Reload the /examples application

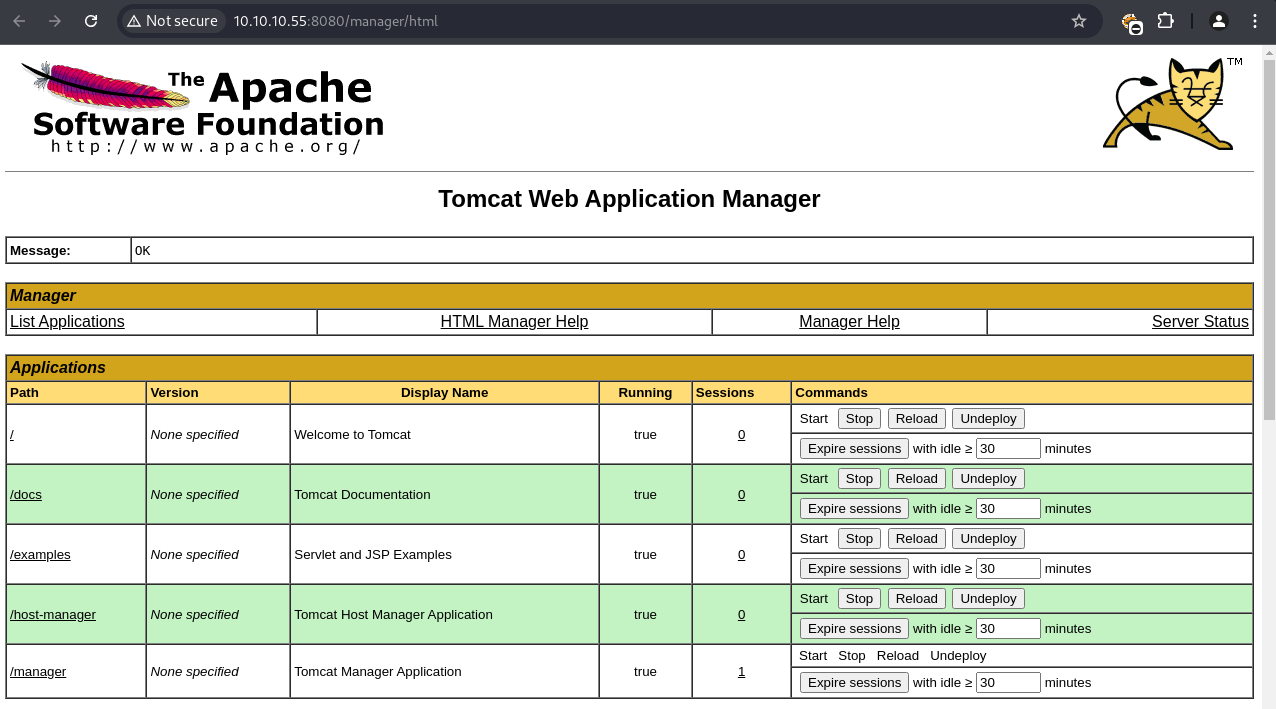(916, 539)
